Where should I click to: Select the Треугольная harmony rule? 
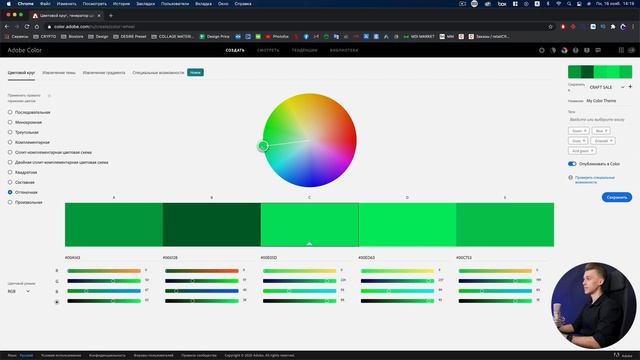pos(23,132)
